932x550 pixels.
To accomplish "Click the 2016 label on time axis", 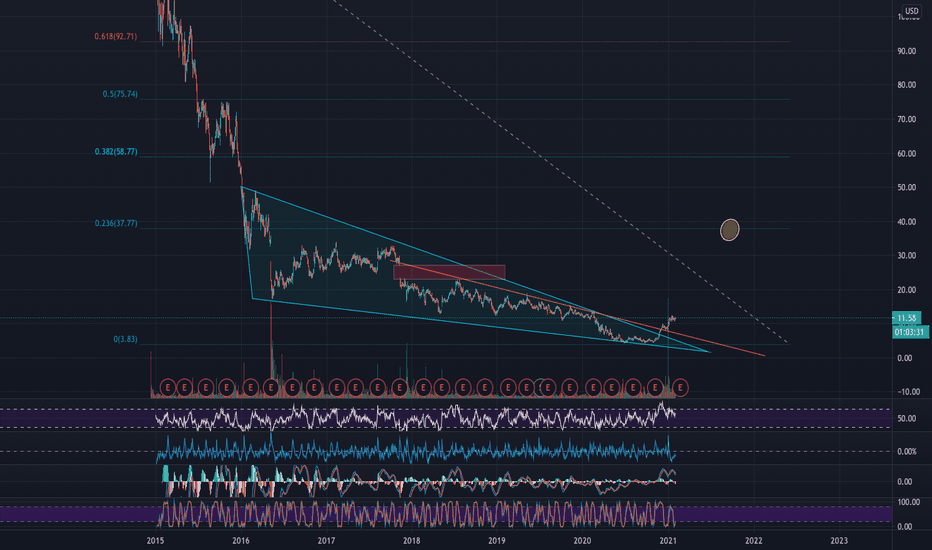I will pyautogui.click(x=241, y=540).
